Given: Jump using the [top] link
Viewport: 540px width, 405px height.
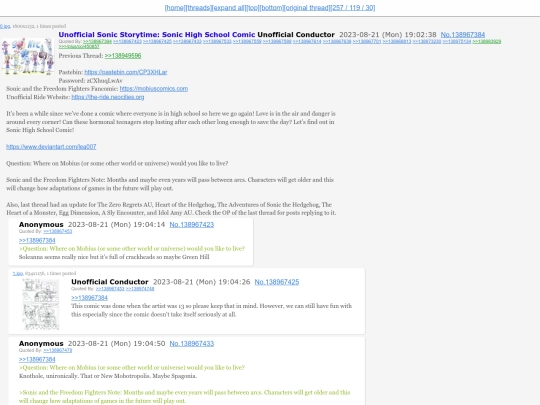Looking at the screenshot, I should (x=253, y=8).
